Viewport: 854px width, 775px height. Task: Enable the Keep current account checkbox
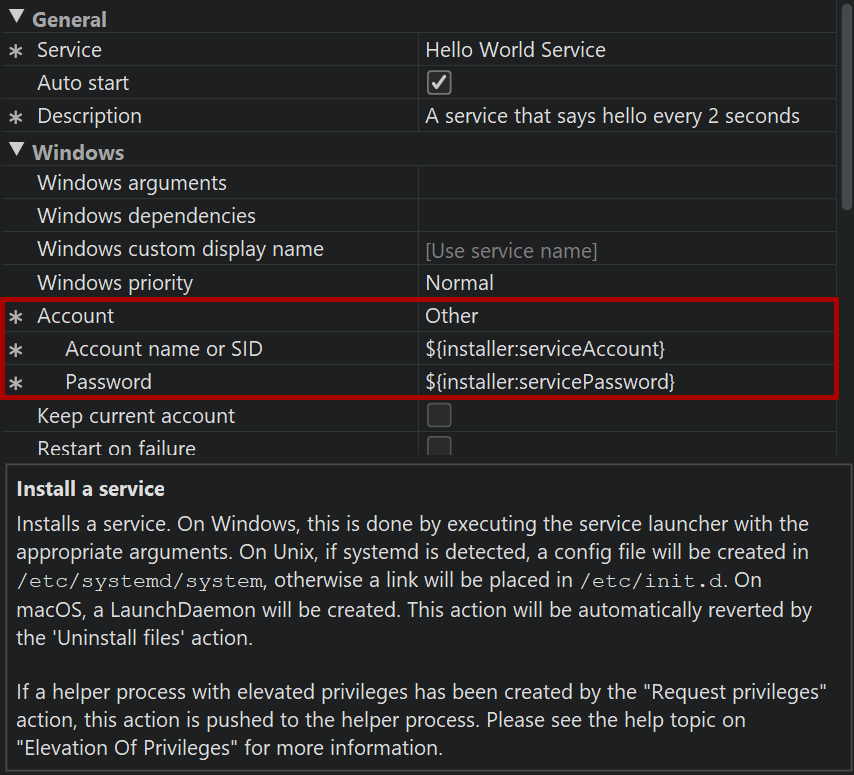[439, 416]
